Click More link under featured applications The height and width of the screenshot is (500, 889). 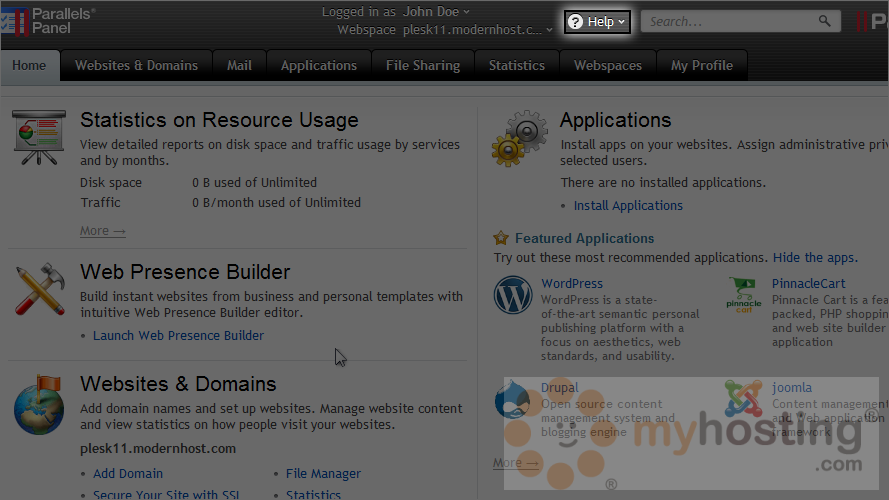516,463
